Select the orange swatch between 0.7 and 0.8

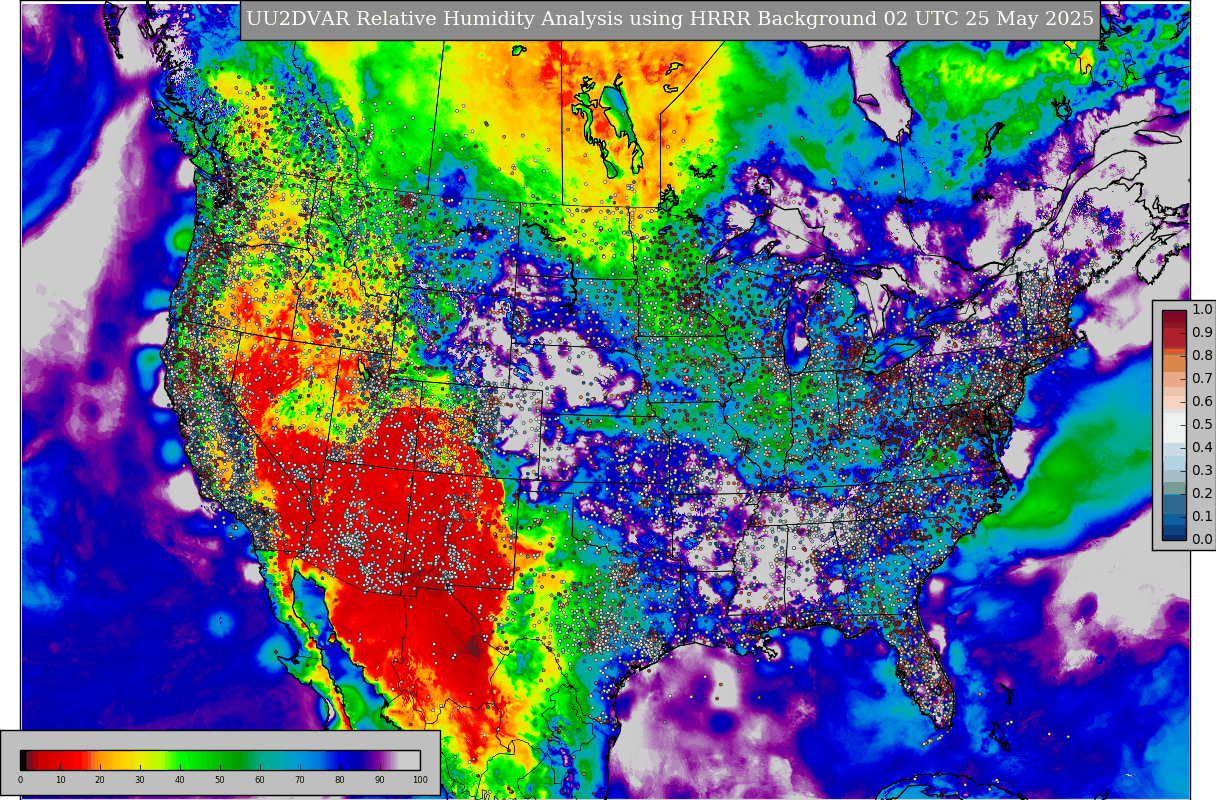tap(1174, 364)
